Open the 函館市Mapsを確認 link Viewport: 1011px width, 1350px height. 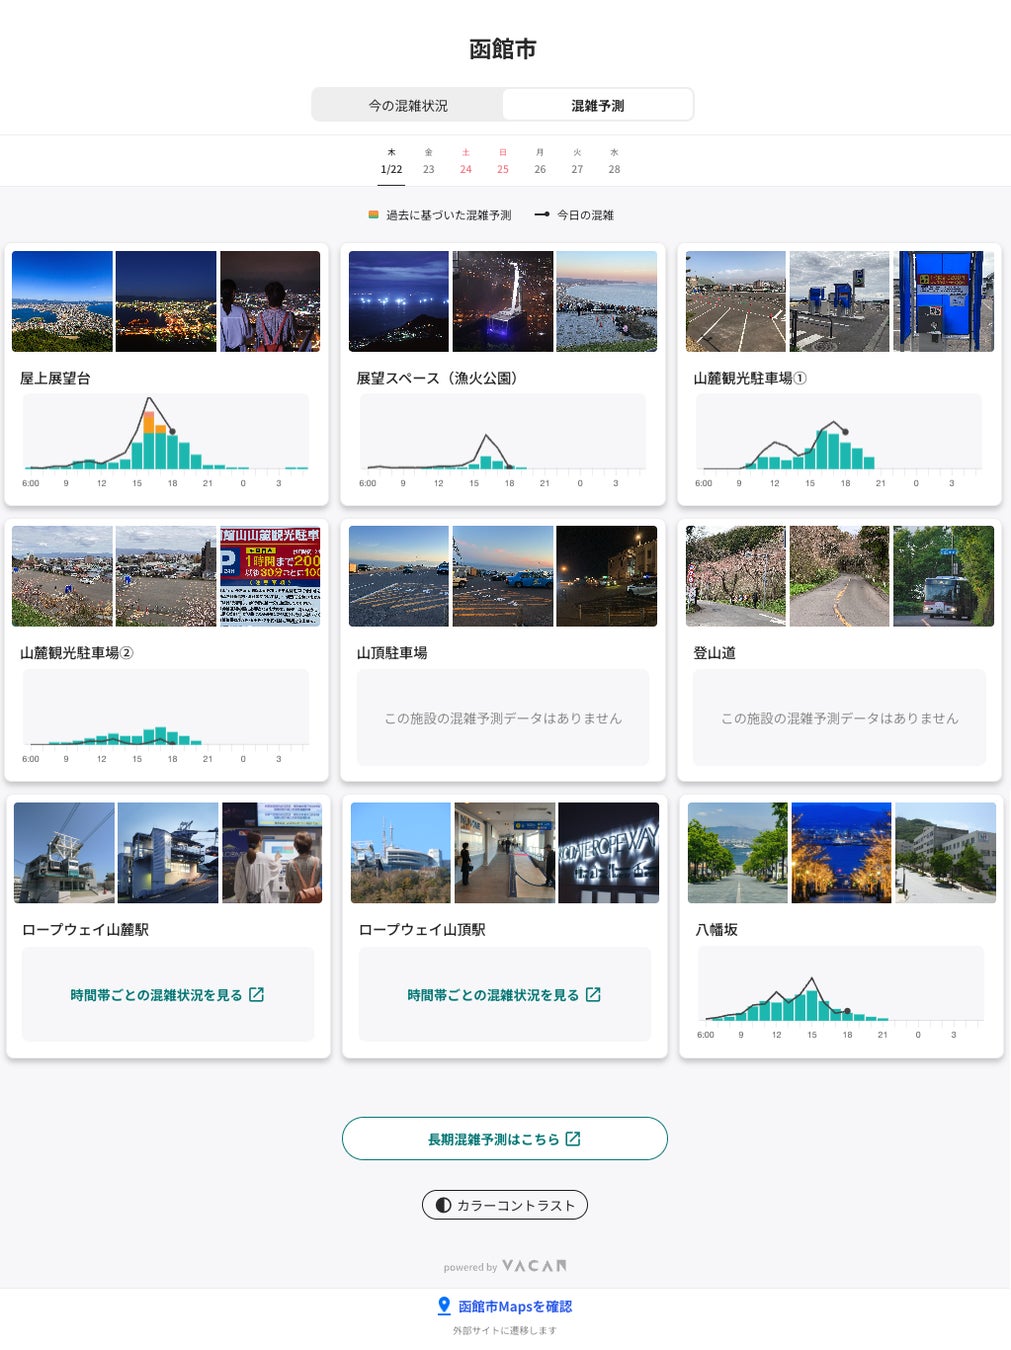516,1305
